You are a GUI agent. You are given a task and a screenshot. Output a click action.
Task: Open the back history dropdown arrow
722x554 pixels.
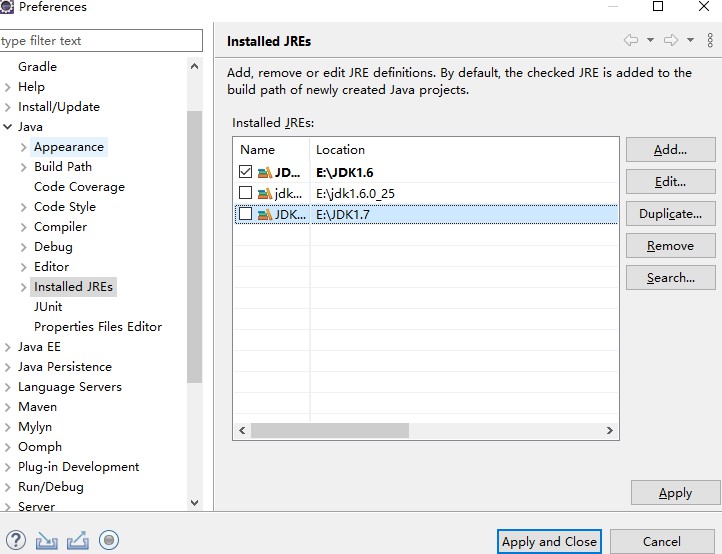pos(650,41)
